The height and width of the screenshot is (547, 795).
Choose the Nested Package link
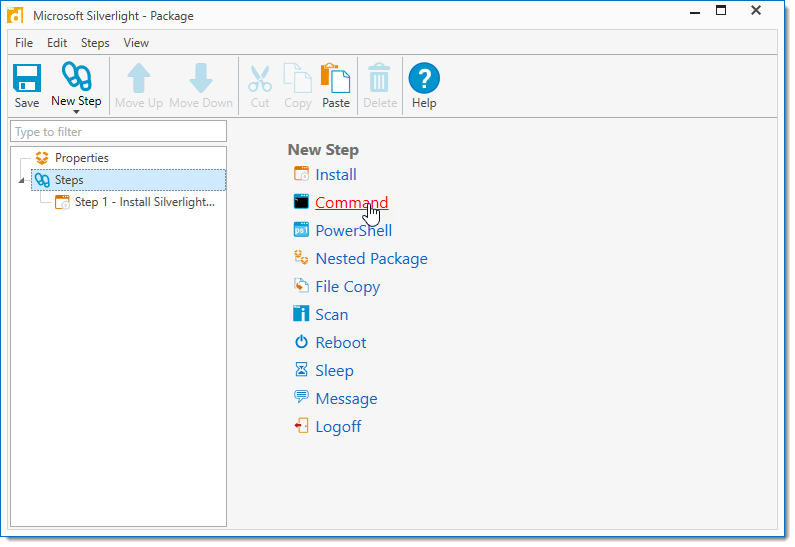tap(371, 258)
